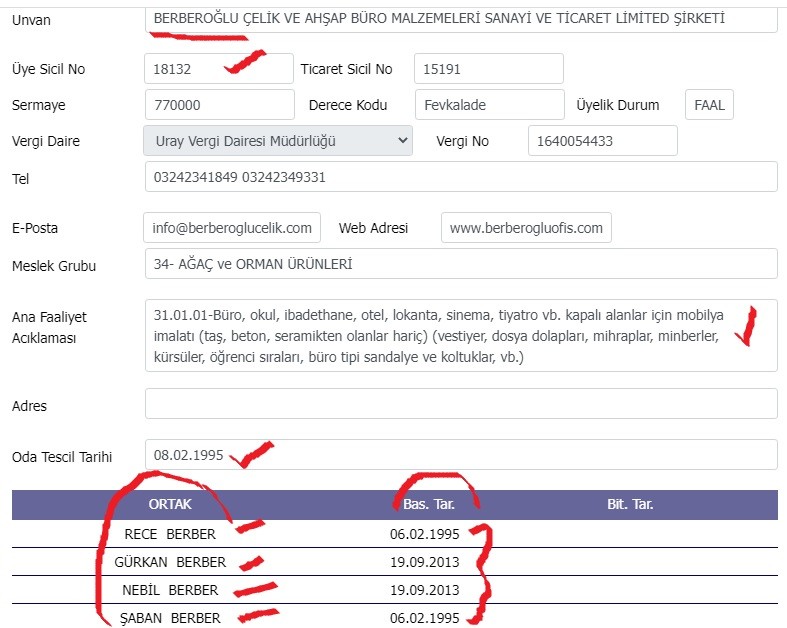This screenshot has width=787, height=628.
Task: Click the Üyelik Durum FAAL field
Action: (x=709, y=105)
